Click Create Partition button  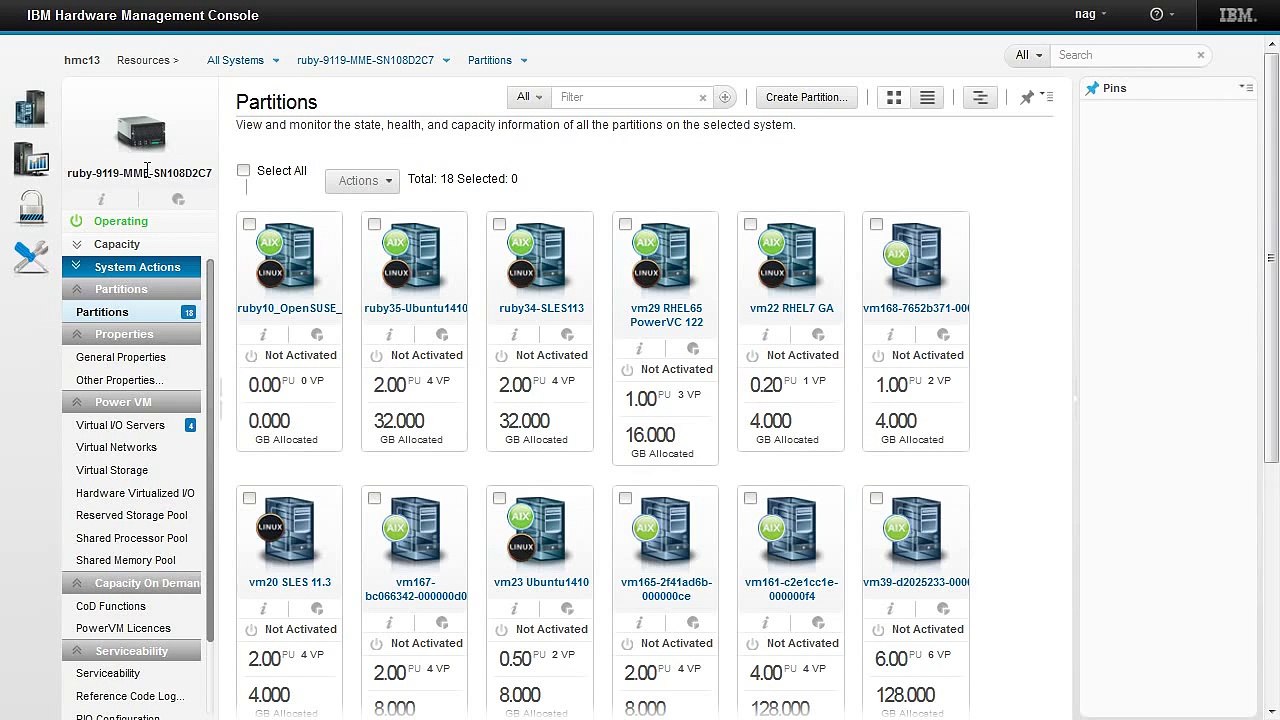point(806,97)
